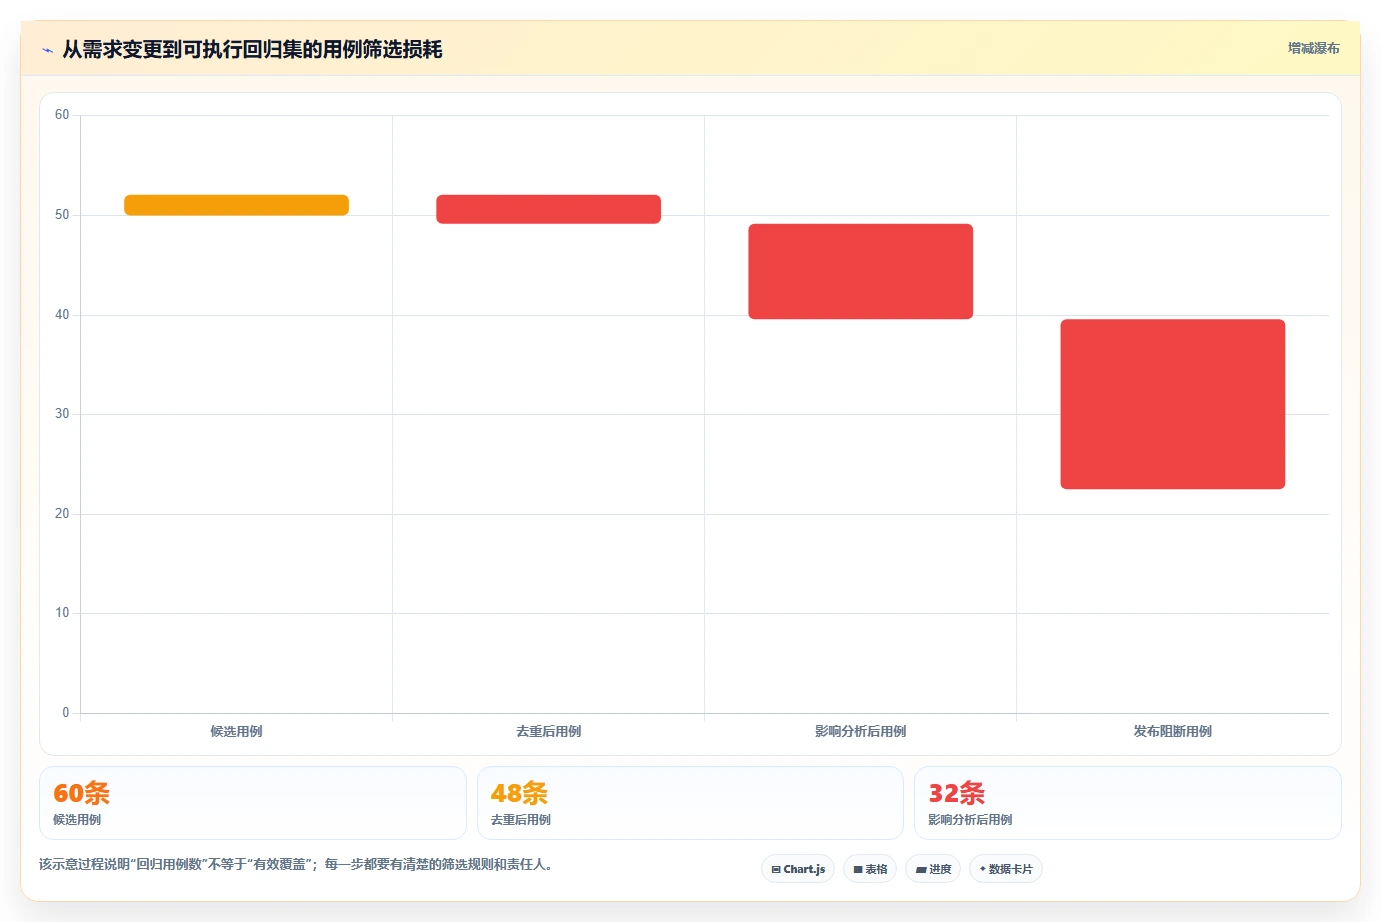Click the y-axis value 30
Screen dimensions: 1381x922
[62, 414]
